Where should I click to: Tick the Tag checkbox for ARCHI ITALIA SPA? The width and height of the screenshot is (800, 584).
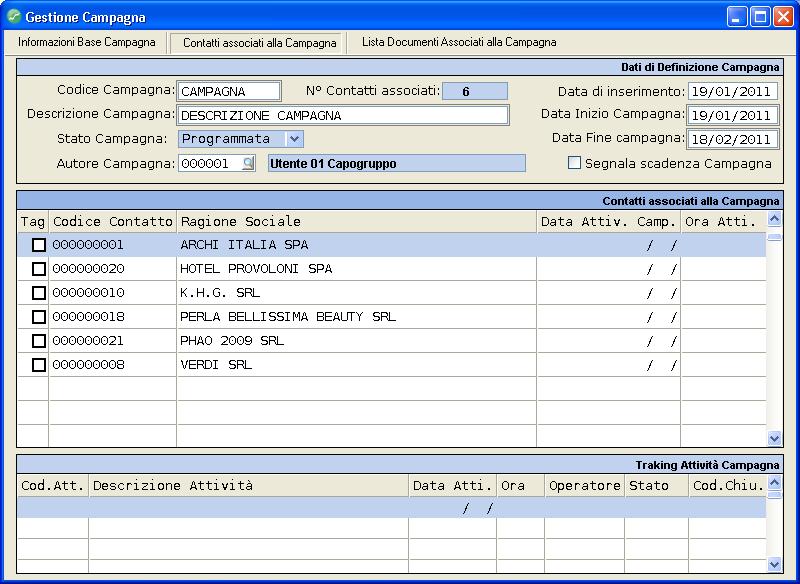[x=39, y=245]
